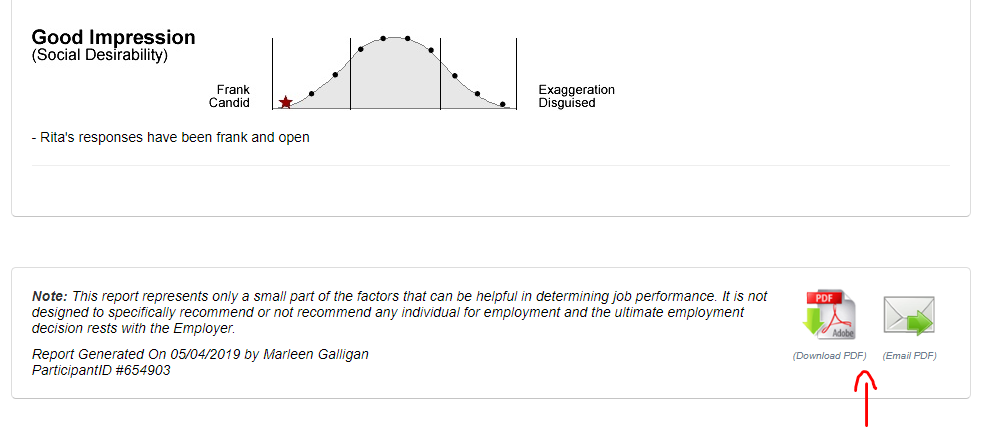Click Rita's responses summary sentence
985x427 pixels.
click(170, 137)
